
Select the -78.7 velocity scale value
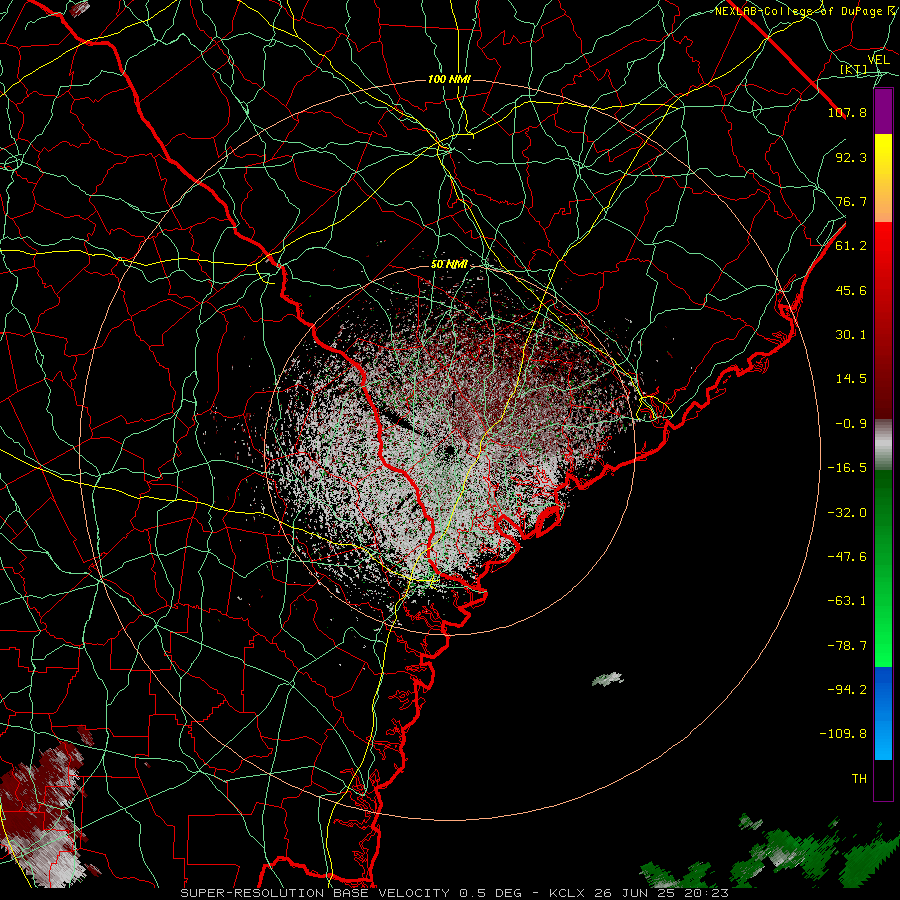point(847,646)
